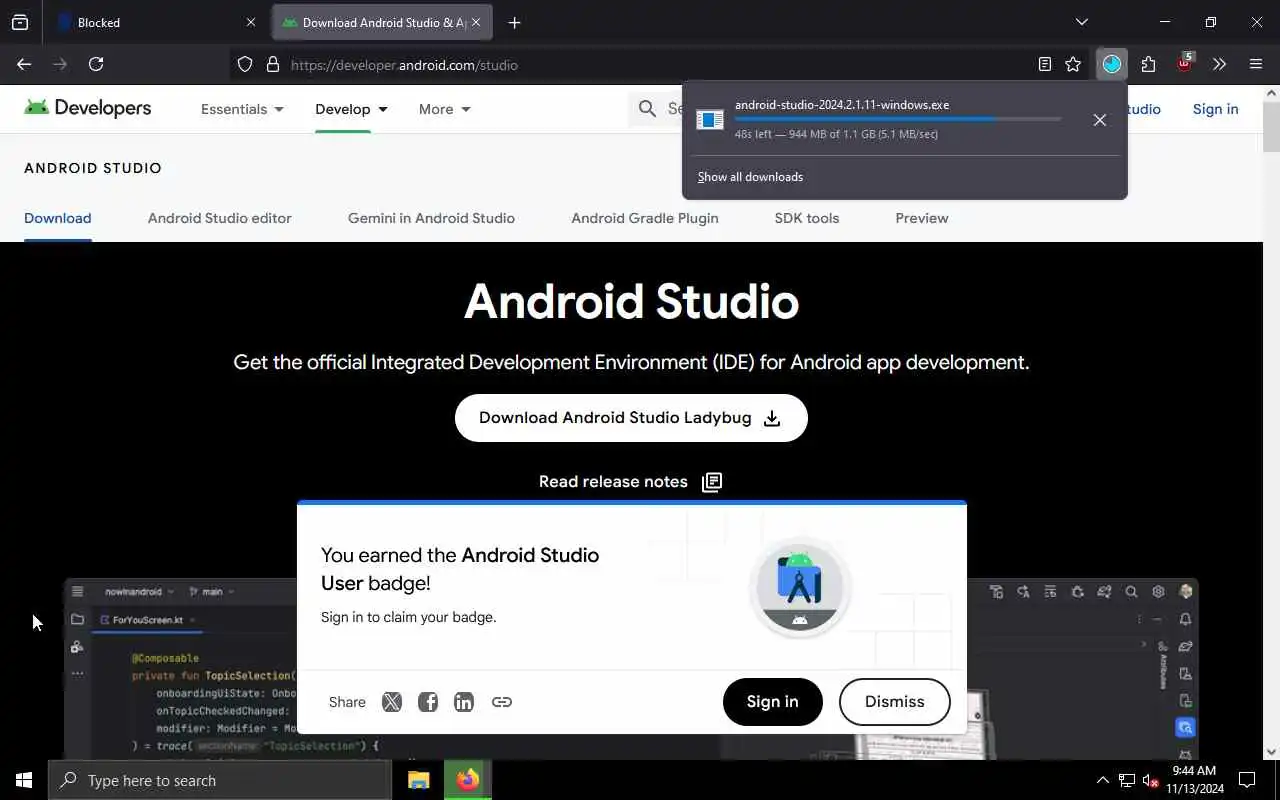This screenshot has height=800, width=1280.
Task: Cancel the android-studio exe download
Action: 1099,120
